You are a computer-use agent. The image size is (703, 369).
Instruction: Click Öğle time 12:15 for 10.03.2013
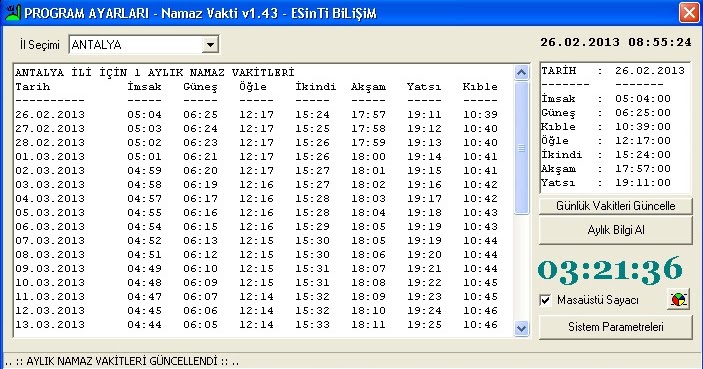[x=256, y=282]
